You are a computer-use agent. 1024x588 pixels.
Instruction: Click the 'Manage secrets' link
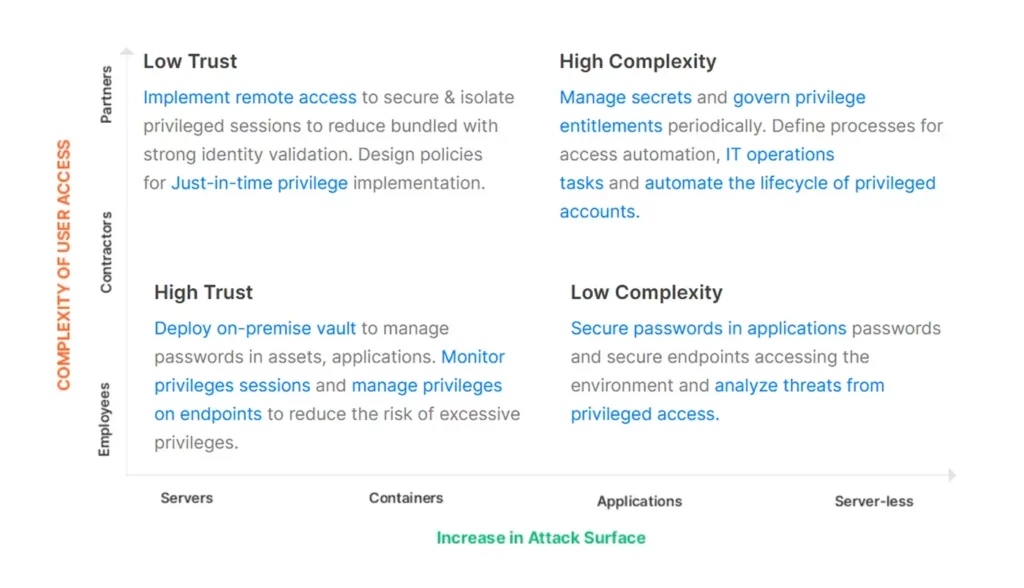[x=625, y=97]
